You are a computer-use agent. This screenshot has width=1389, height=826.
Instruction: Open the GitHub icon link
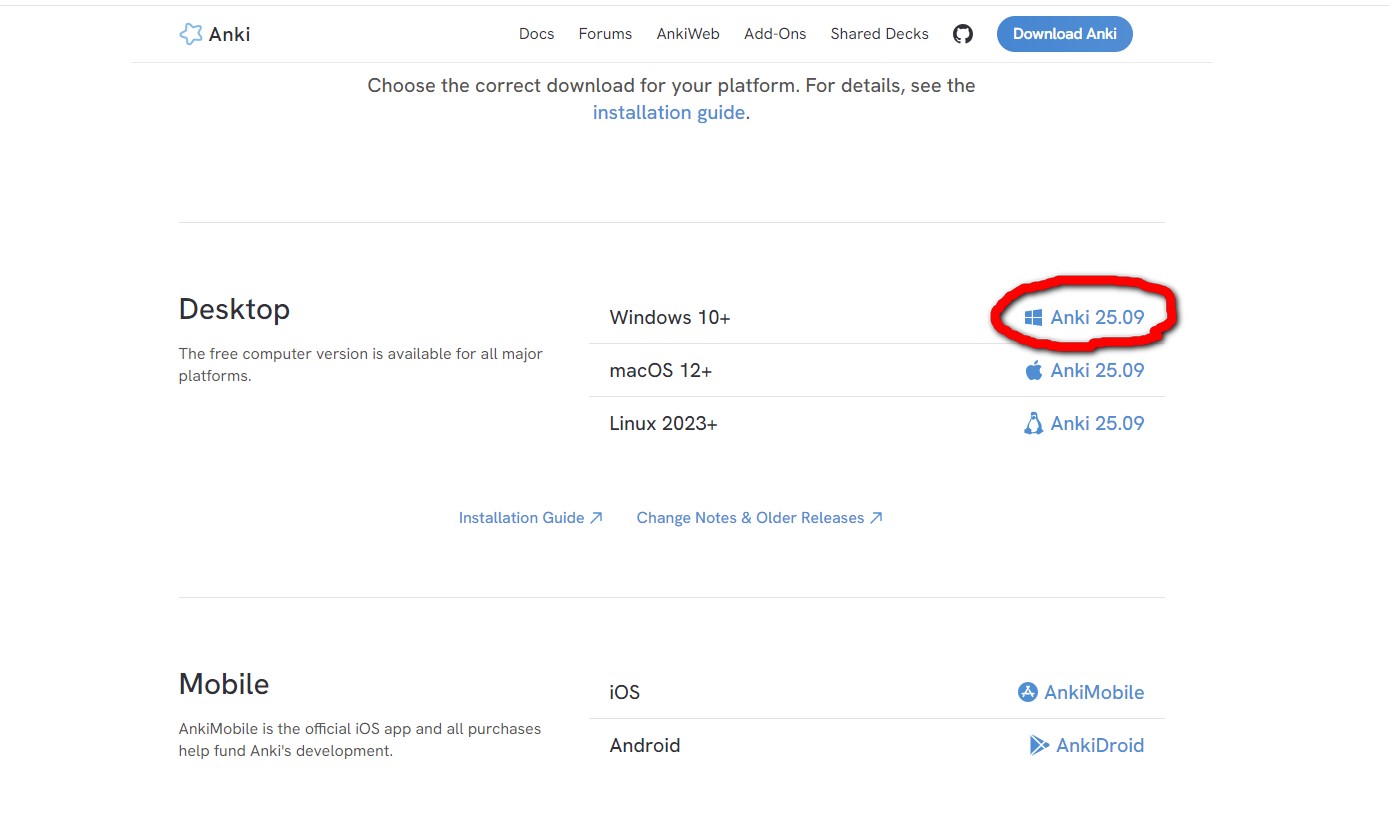962,34
